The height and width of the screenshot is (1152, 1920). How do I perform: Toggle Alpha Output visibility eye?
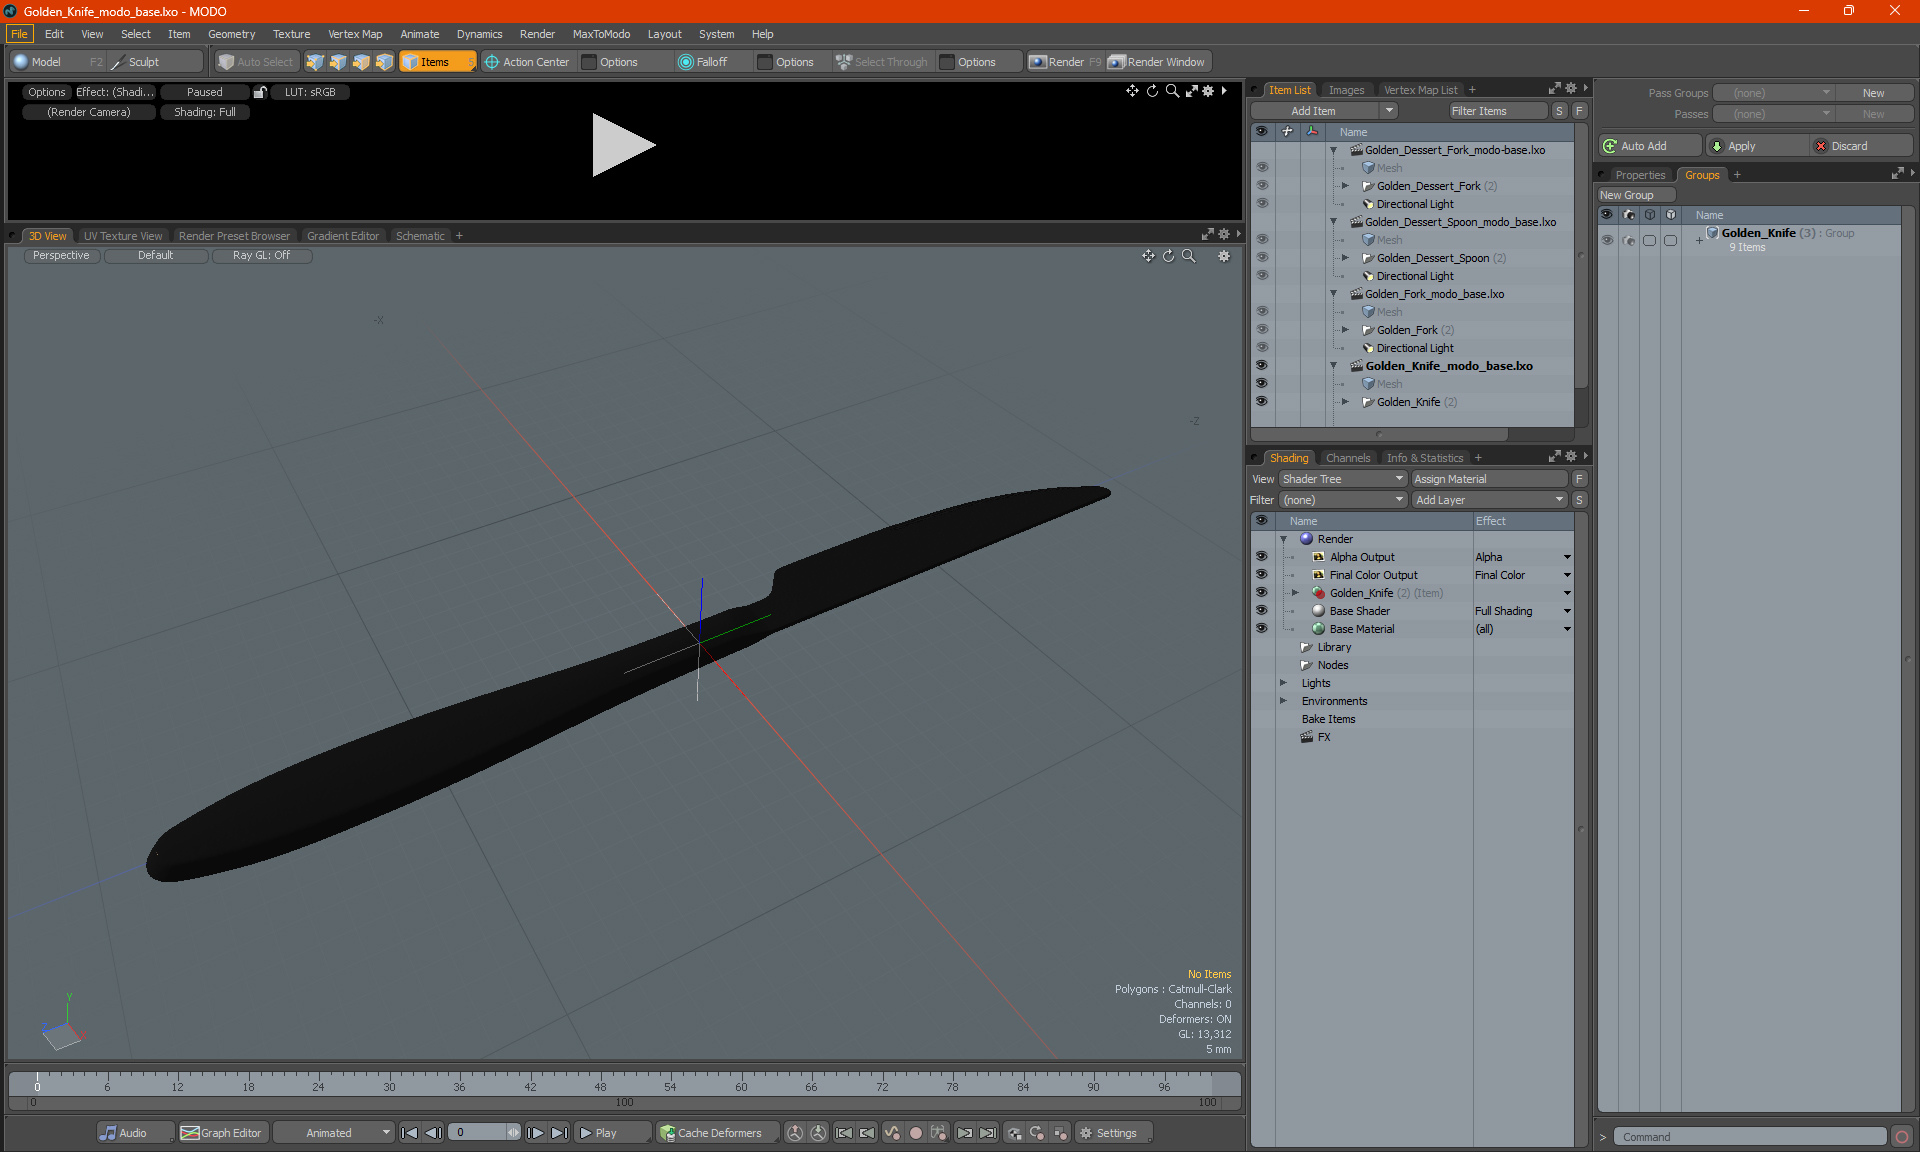coord(1261,557)
